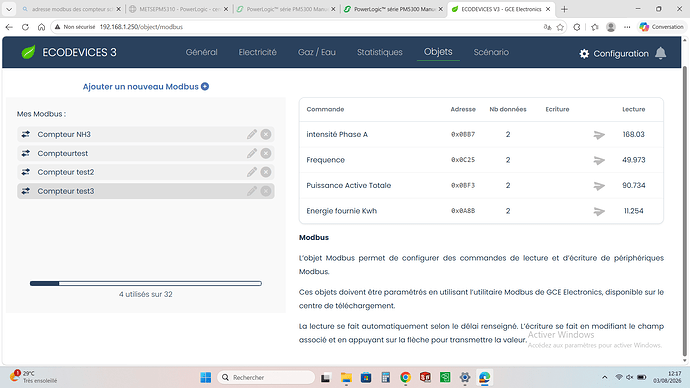Click the Non sécurisé site warning
This screenshot has height=388, width=690.
coord(75,27)
